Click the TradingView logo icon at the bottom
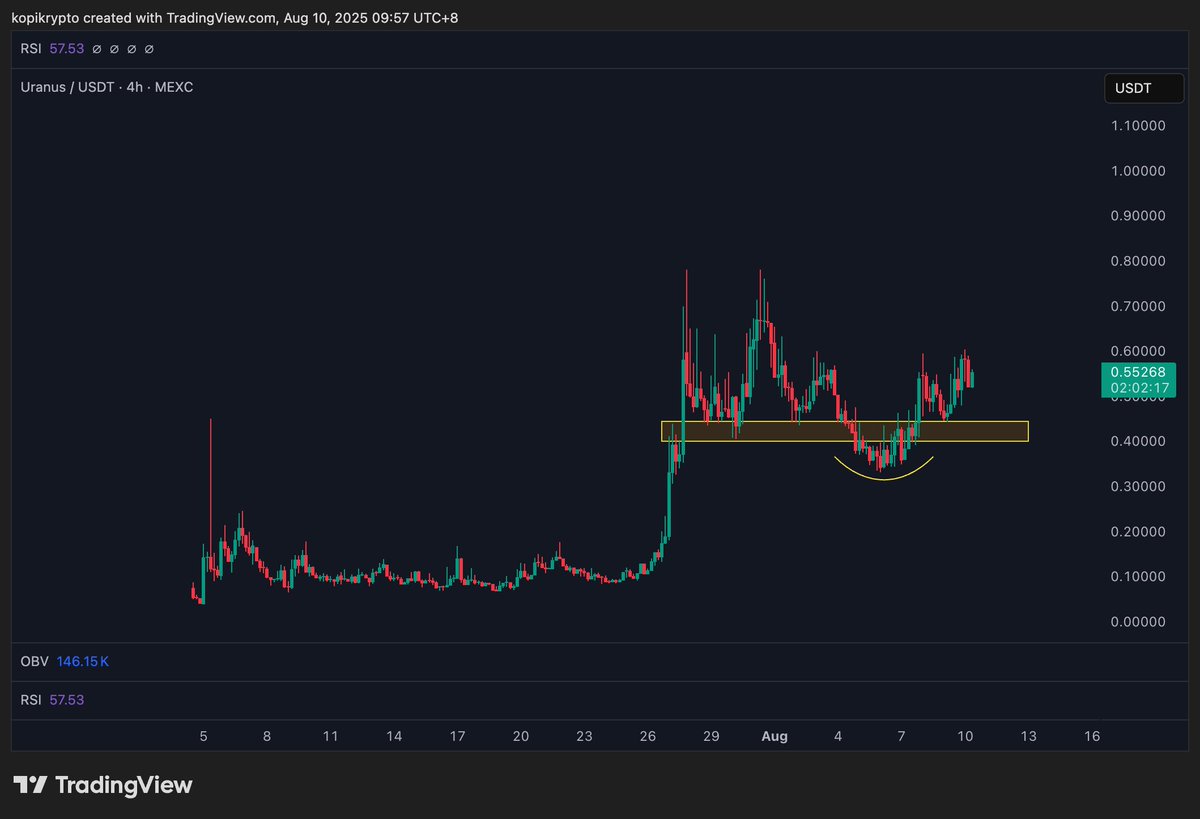The height and width of the screenshot is (819, 1200). tap(30, 785)
